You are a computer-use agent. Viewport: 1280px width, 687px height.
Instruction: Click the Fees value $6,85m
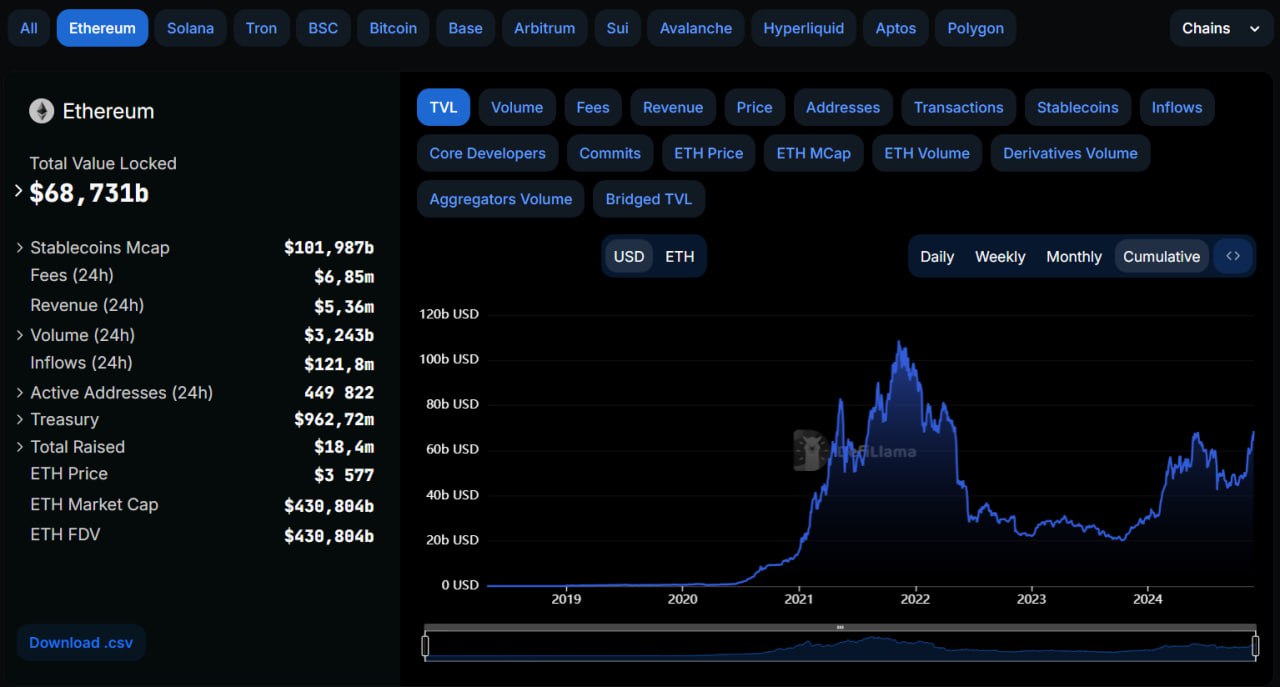pyautogui.click(x=344, y=276)
